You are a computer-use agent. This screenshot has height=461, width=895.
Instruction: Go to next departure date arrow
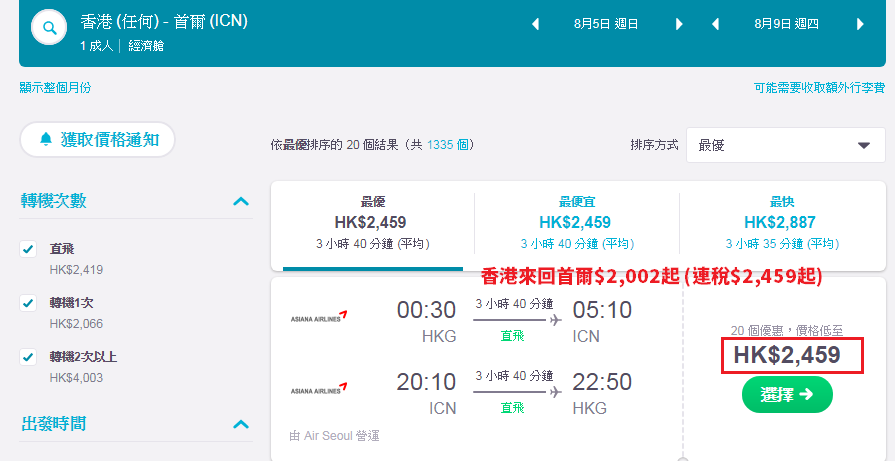click(679, 25)
